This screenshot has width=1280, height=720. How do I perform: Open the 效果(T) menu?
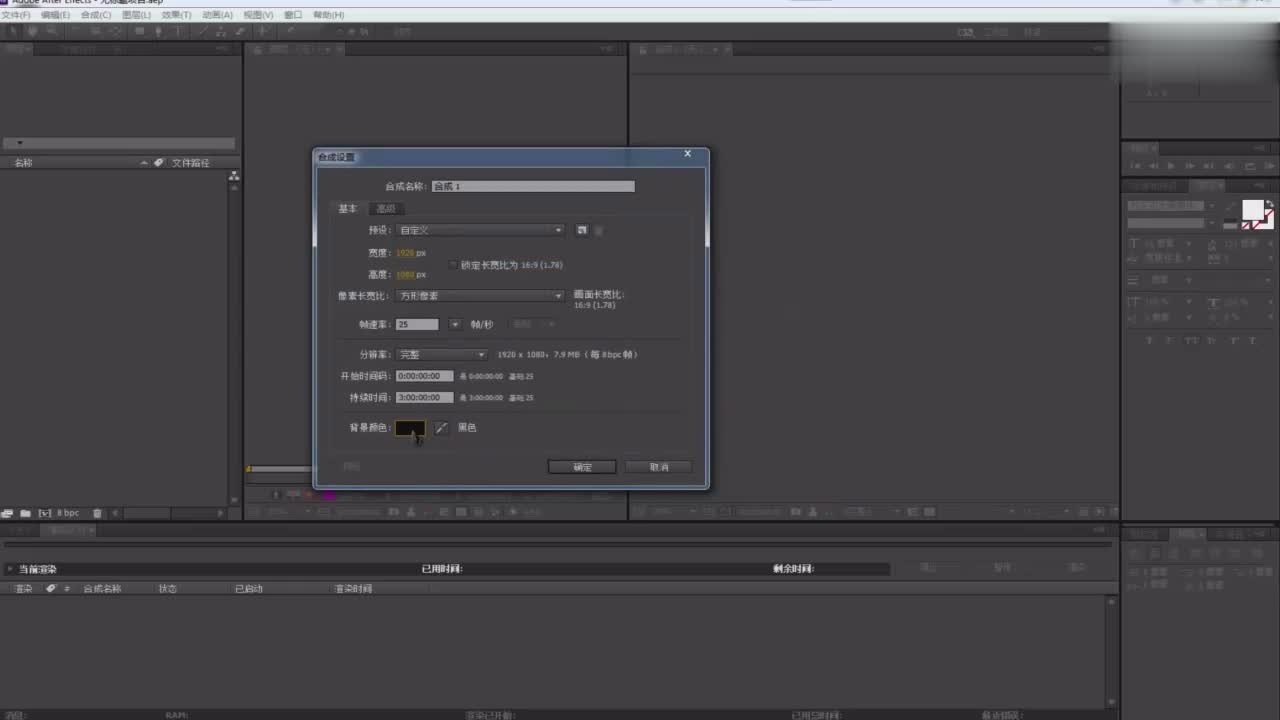click(176, 15)
